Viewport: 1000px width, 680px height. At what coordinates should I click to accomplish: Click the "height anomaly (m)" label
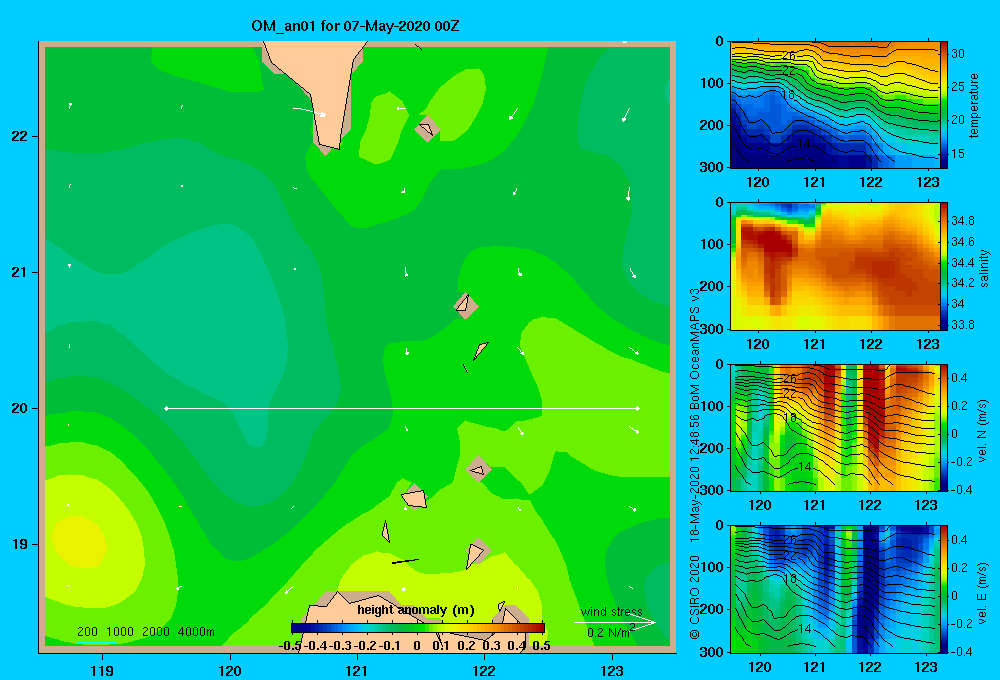416,610
